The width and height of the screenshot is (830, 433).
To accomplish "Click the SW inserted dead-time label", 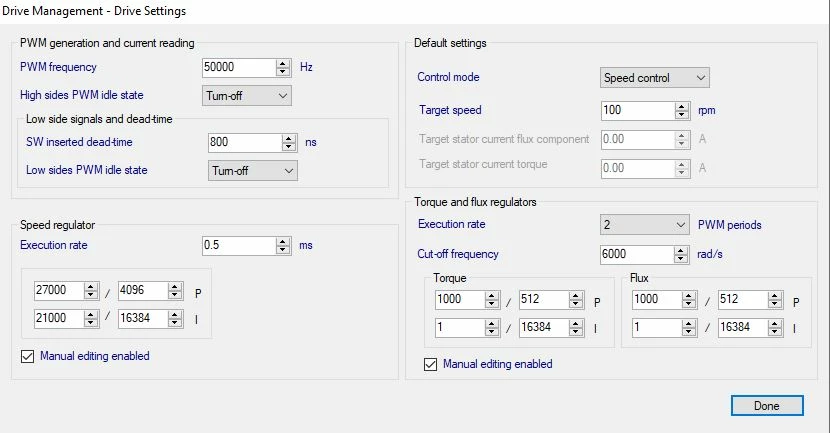I will point(79,142).
